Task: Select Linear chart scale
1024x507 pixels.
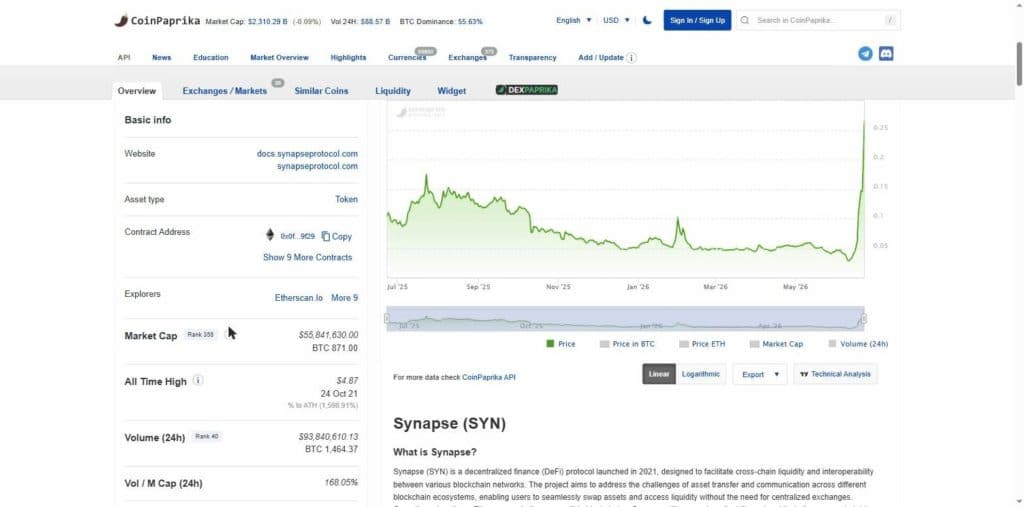Action: [659, 374]
